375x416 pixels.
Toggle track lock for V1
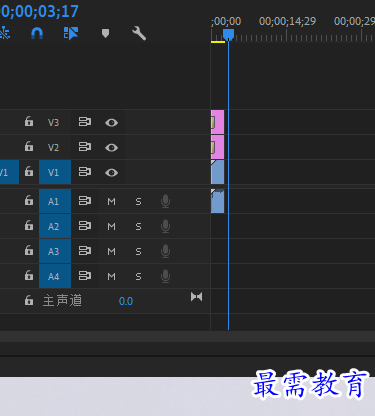point(29,172)
